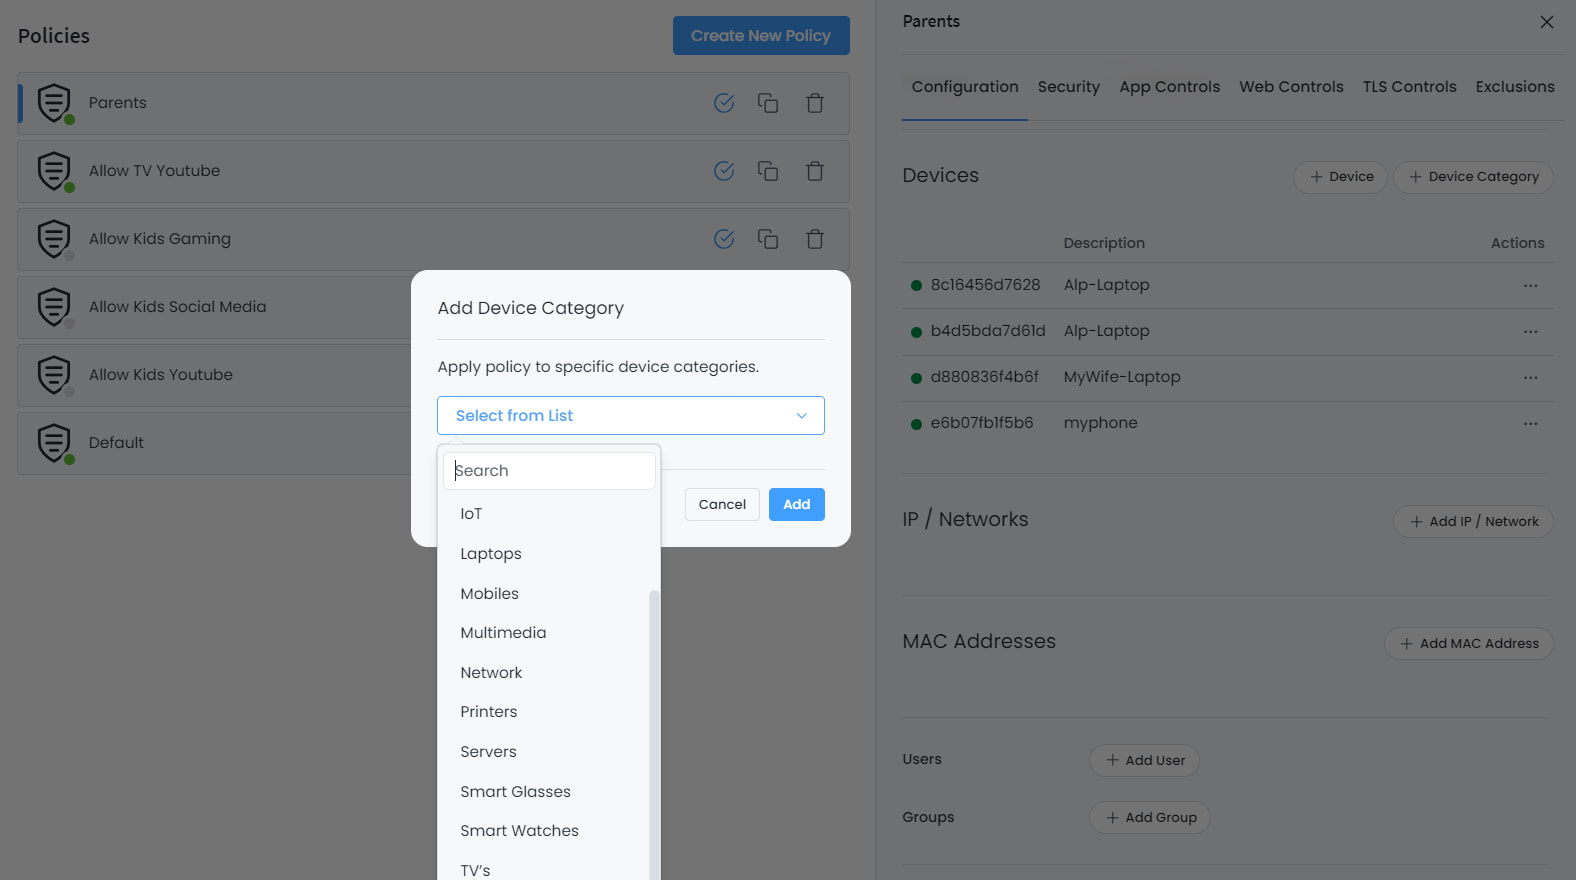Open actions menu for device 8c16456d7628
The image size is (1576, 880).
point(1530,286)
